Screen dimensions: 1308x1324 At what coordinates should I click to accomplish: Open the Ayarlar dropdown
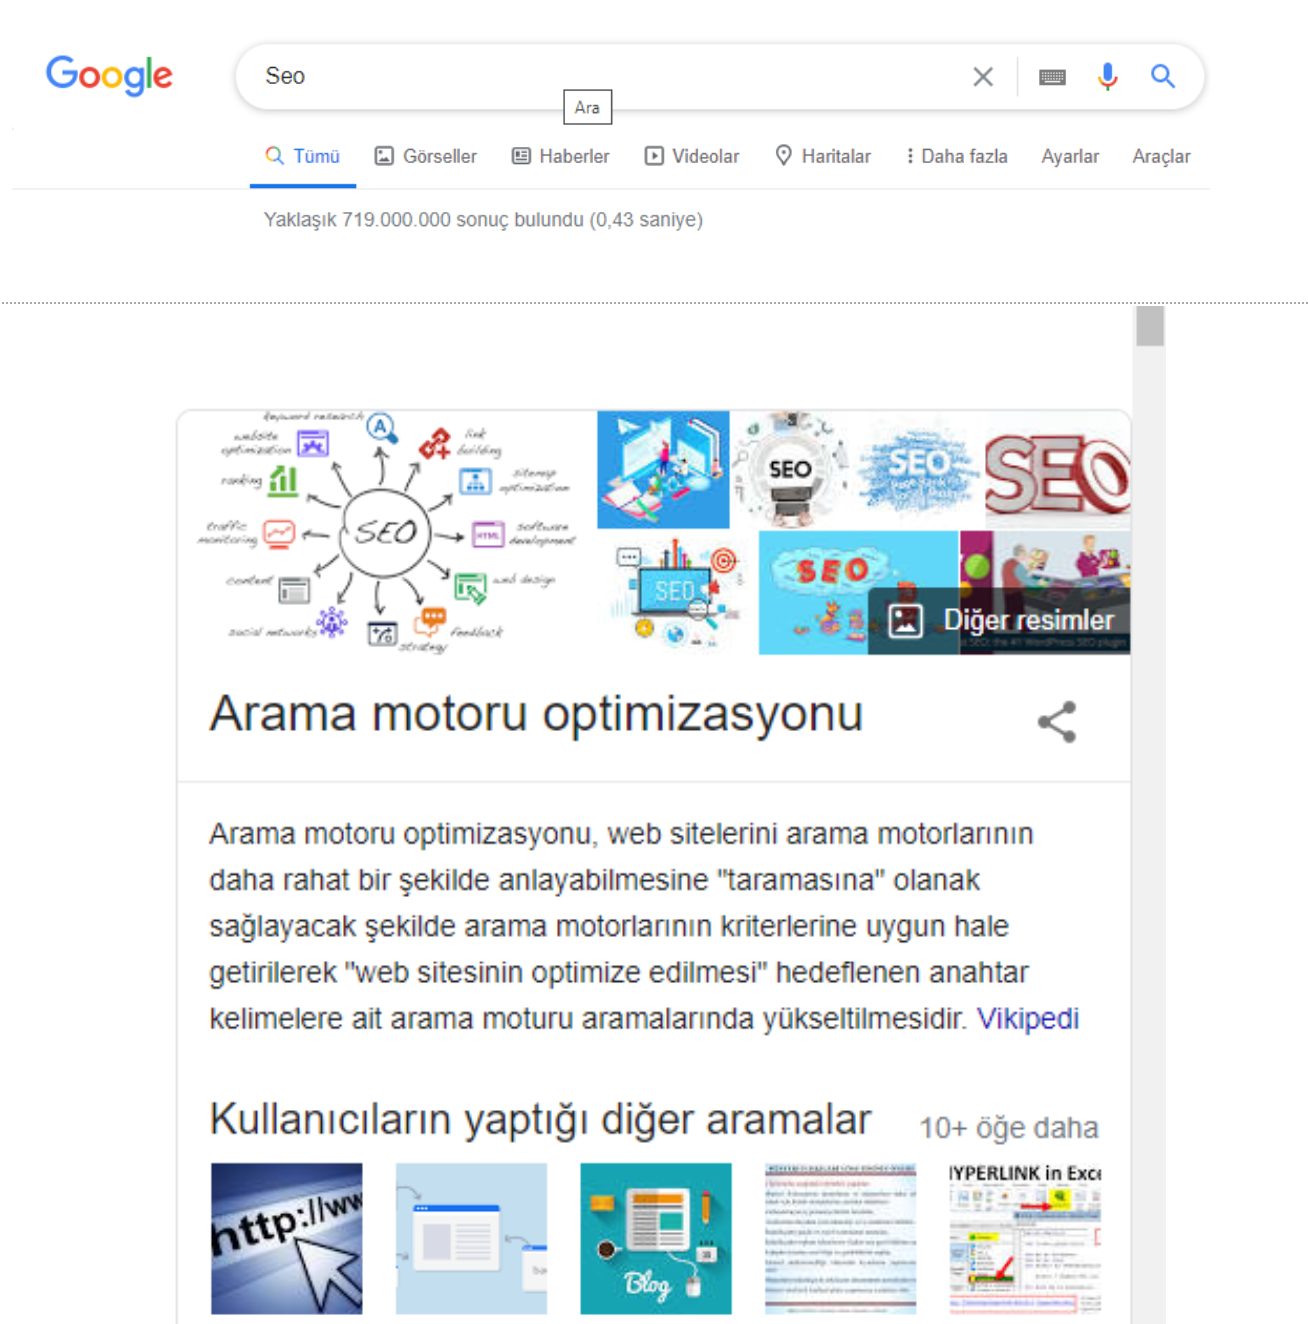(1070, 156)
